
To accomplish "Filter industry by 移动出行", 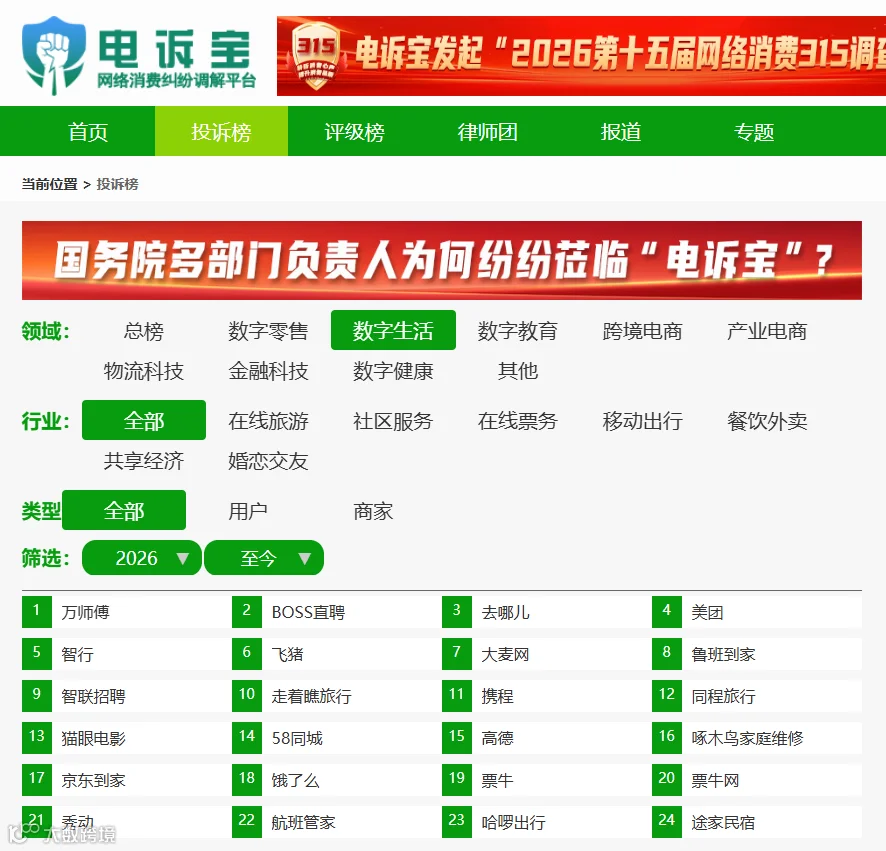I will click(x=642, y=421).
